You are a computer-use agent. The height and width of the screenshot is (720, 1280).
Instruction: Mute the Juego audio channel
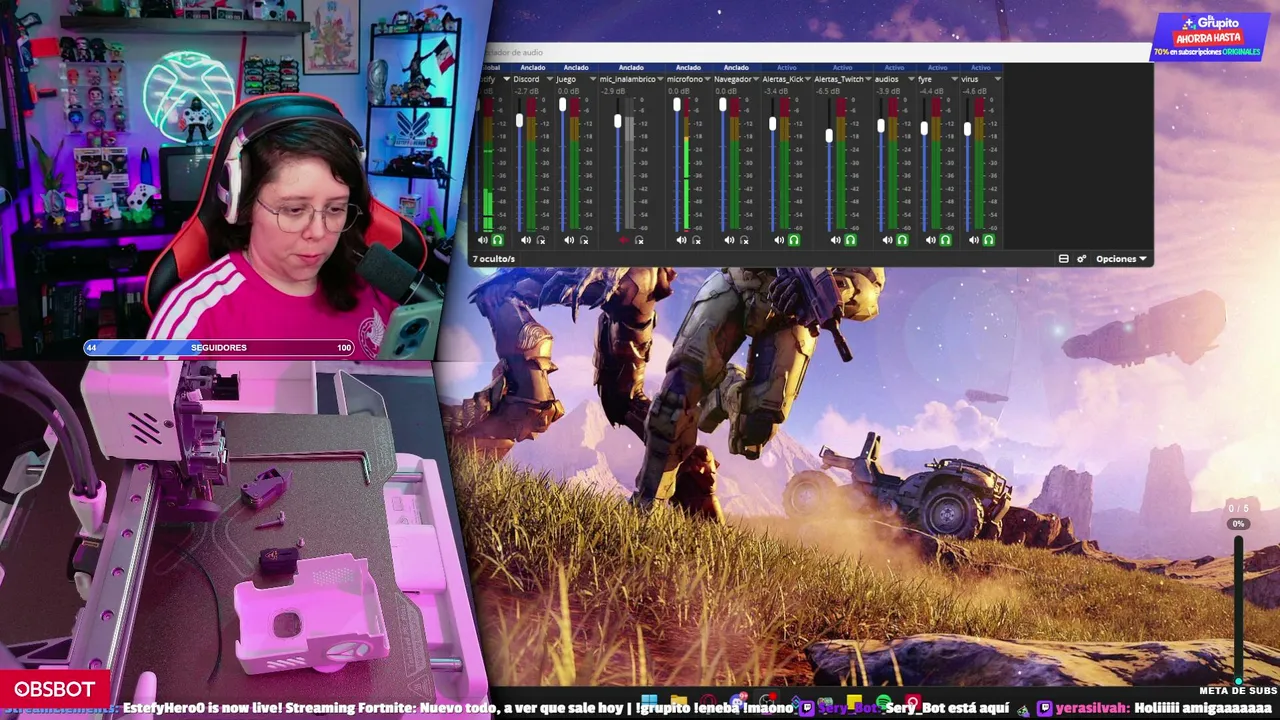click(x=569, y=240)
